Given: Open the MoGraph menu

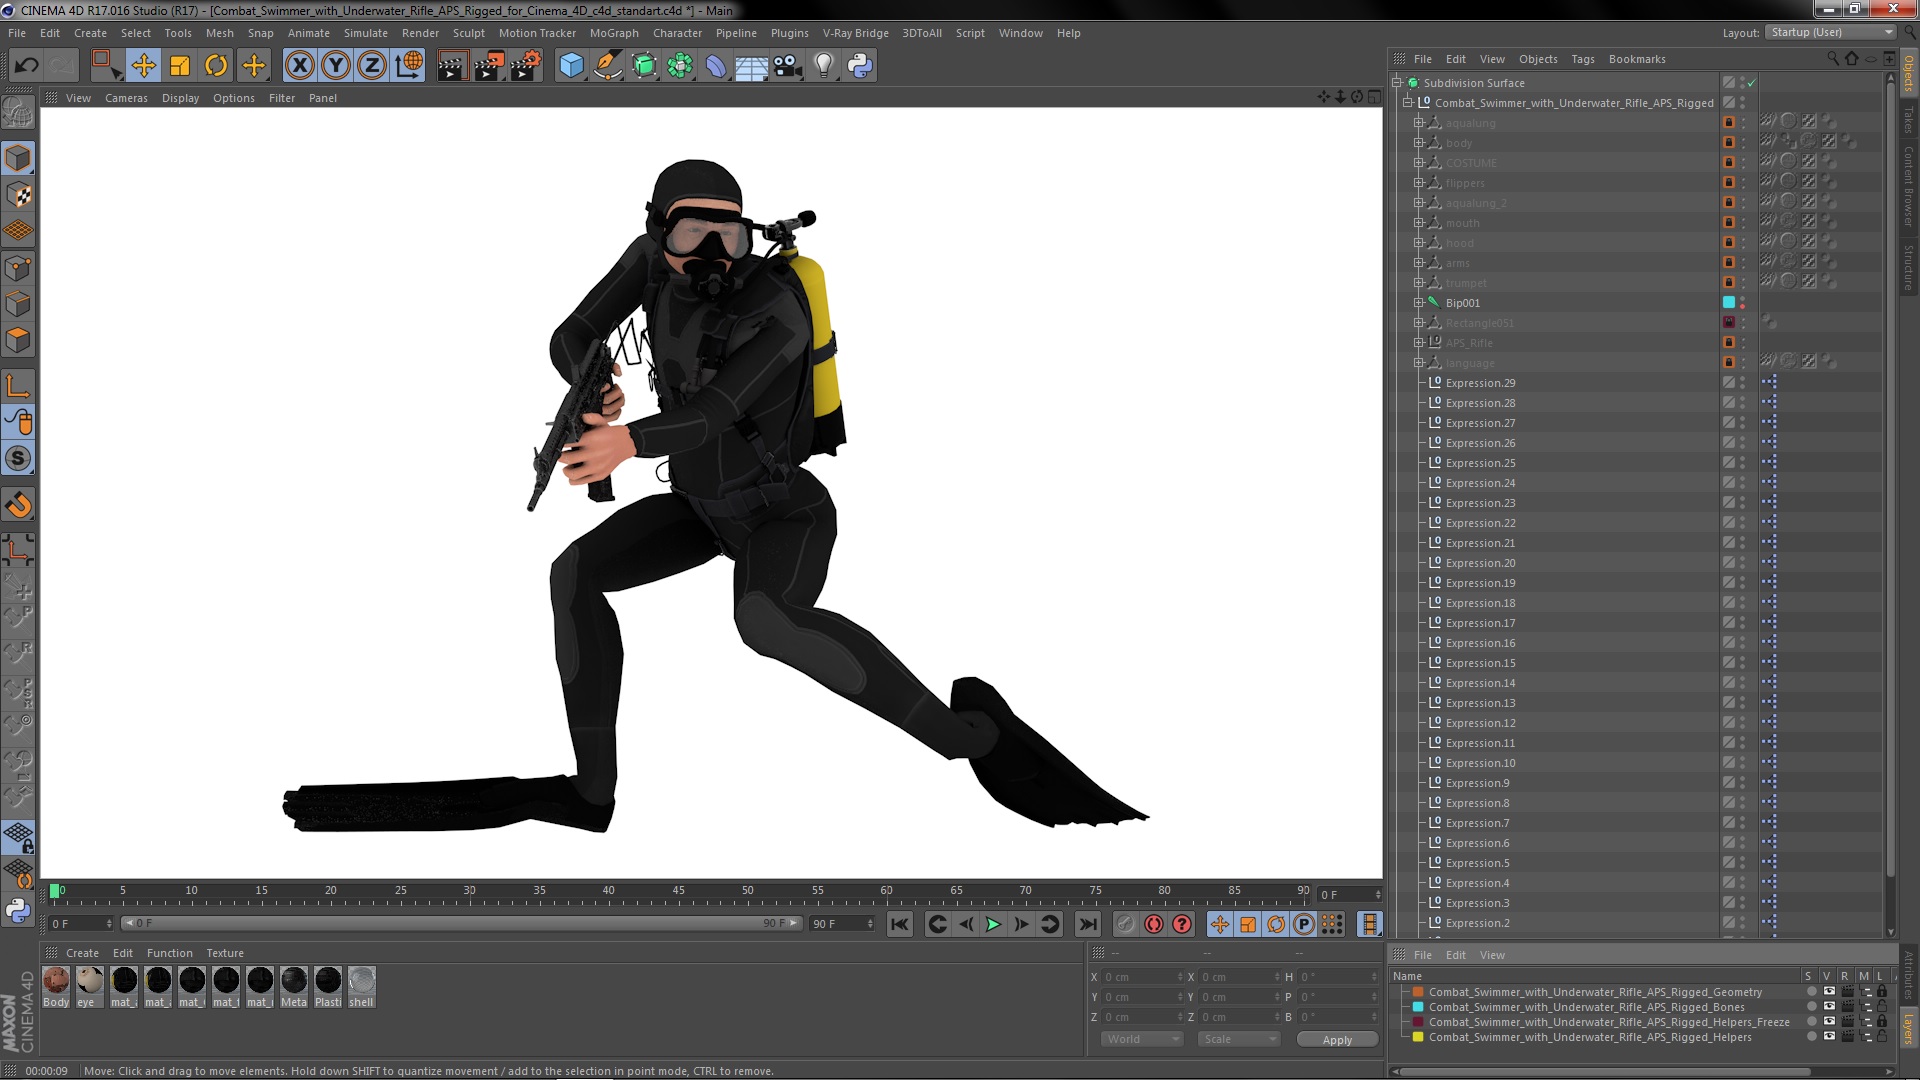Looking at the screenshot, I should (x=614, y=33).
